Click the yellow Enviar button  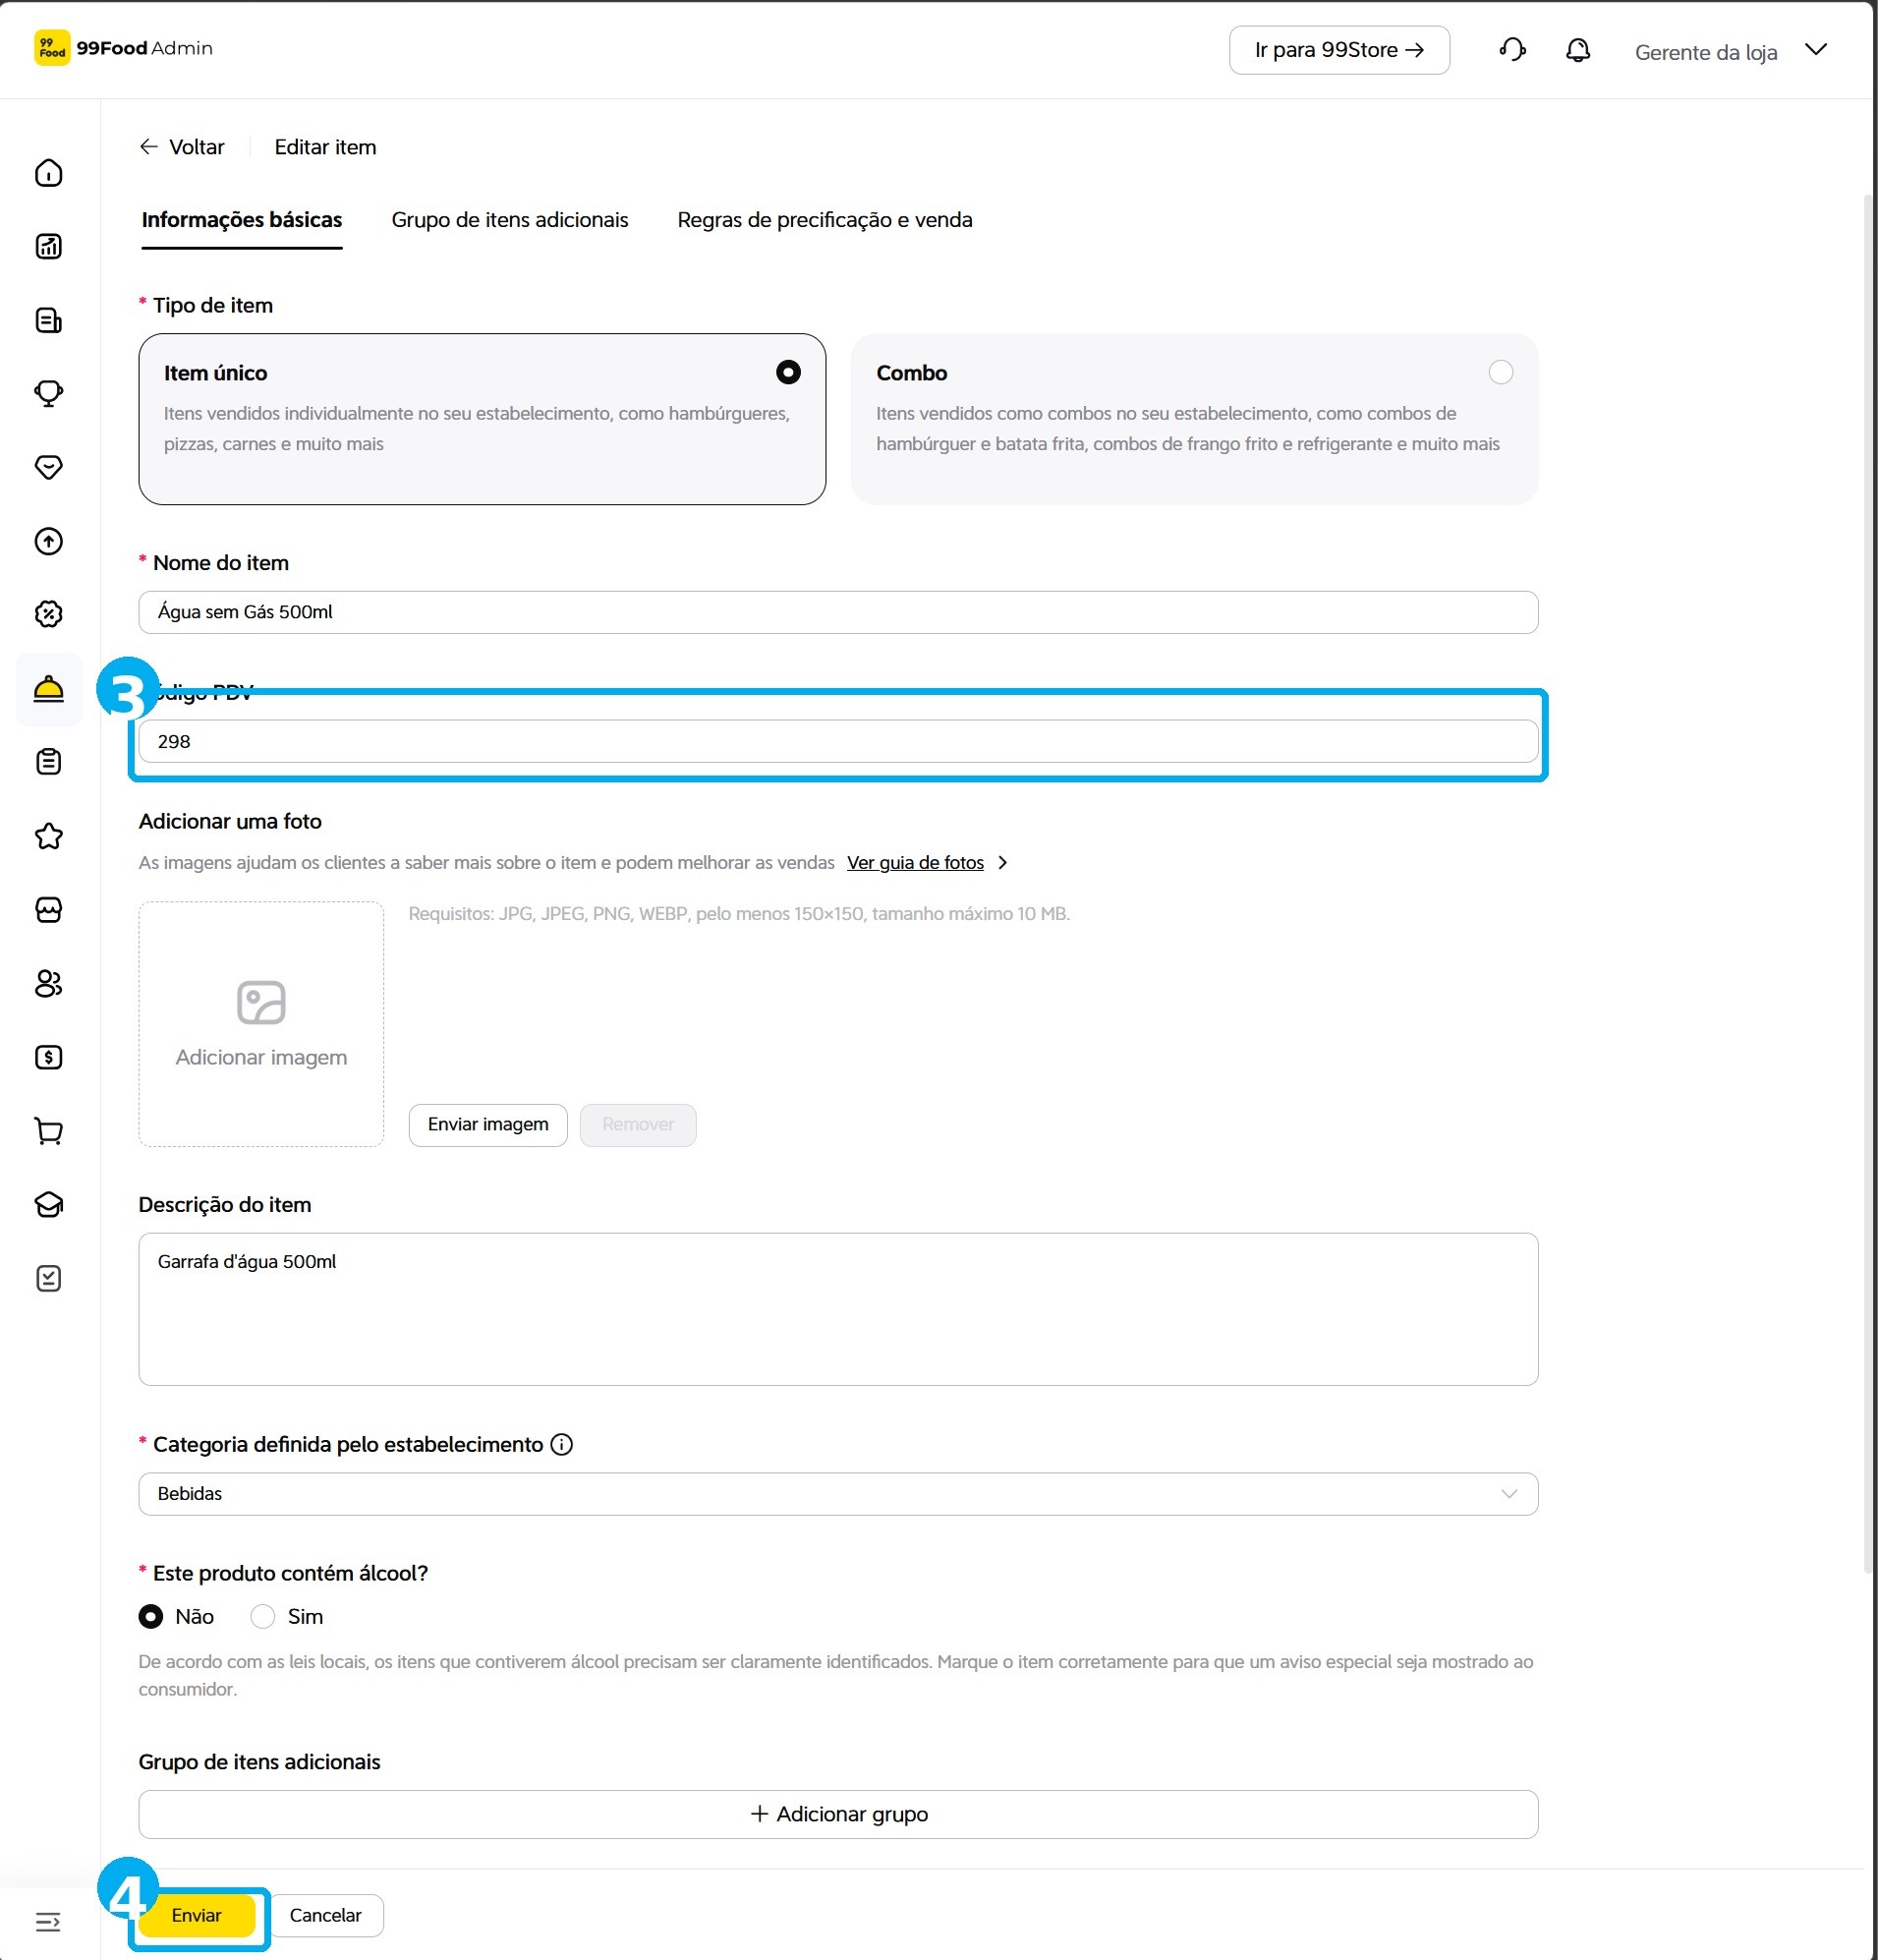tap(196, 1915)
